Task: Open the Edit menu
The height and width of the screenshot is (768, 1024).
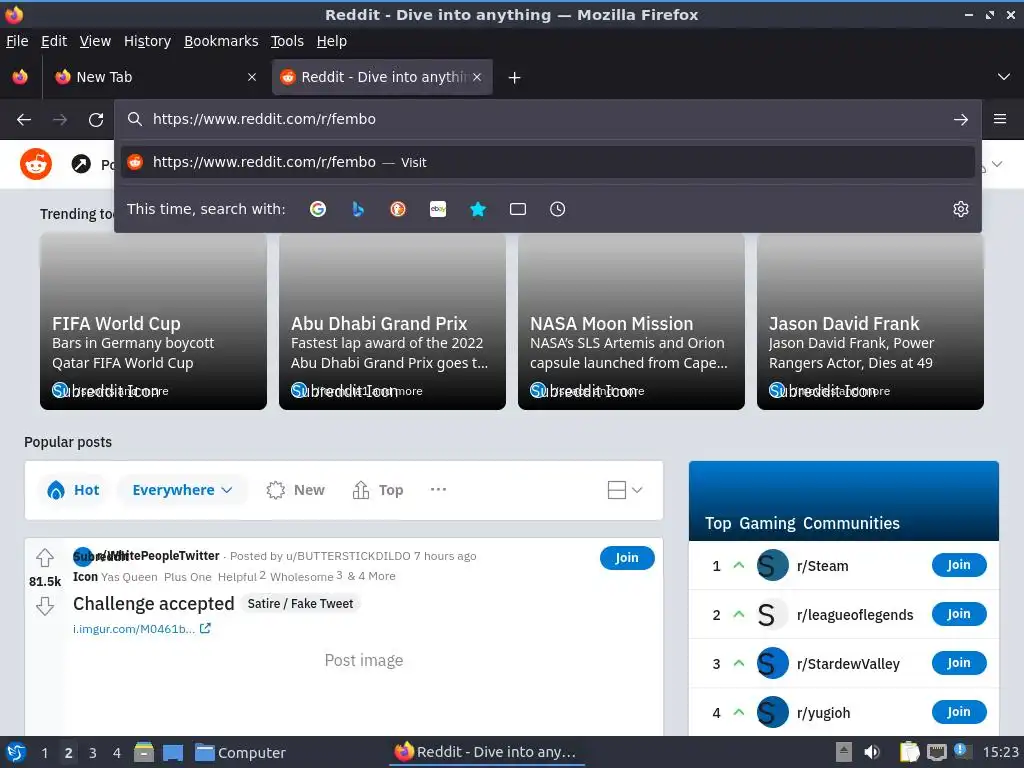Action: click(x=54, y=41)
